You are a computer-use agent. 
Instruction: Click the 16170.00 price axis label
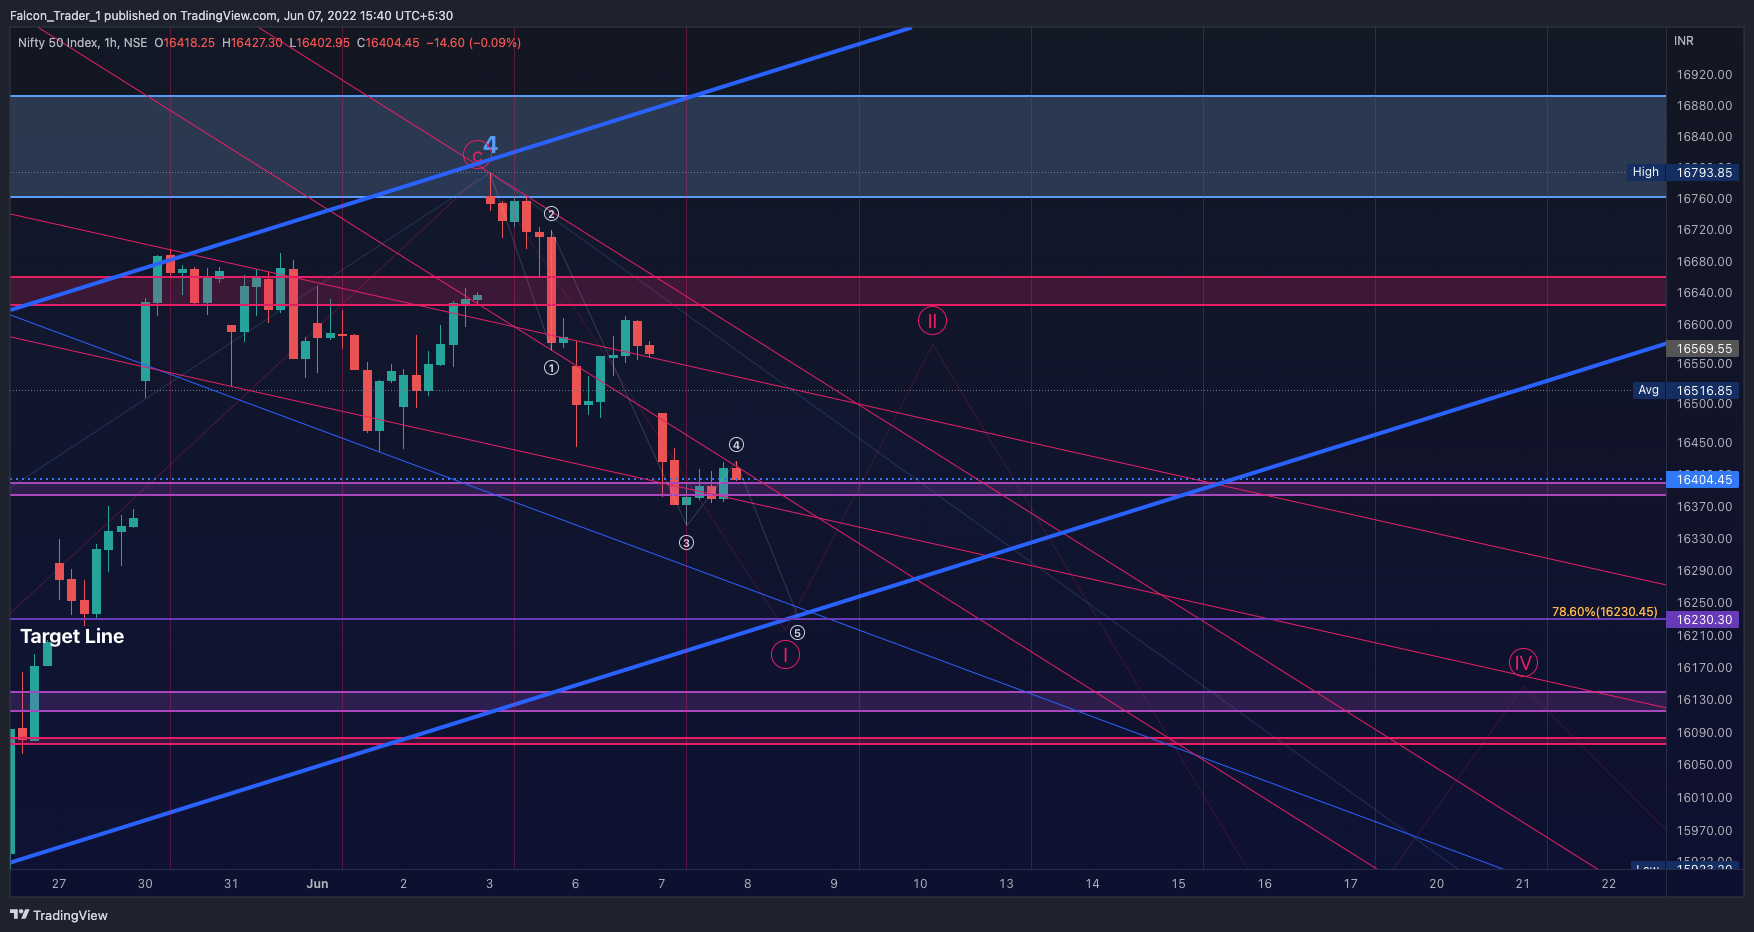(x=1704, y=668)
